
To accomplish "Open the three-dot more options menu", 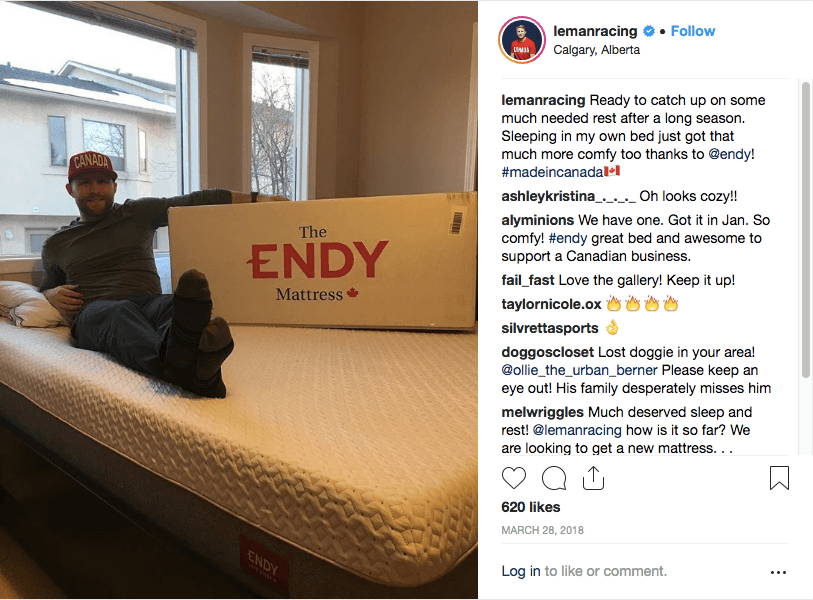I will (778, 573).
